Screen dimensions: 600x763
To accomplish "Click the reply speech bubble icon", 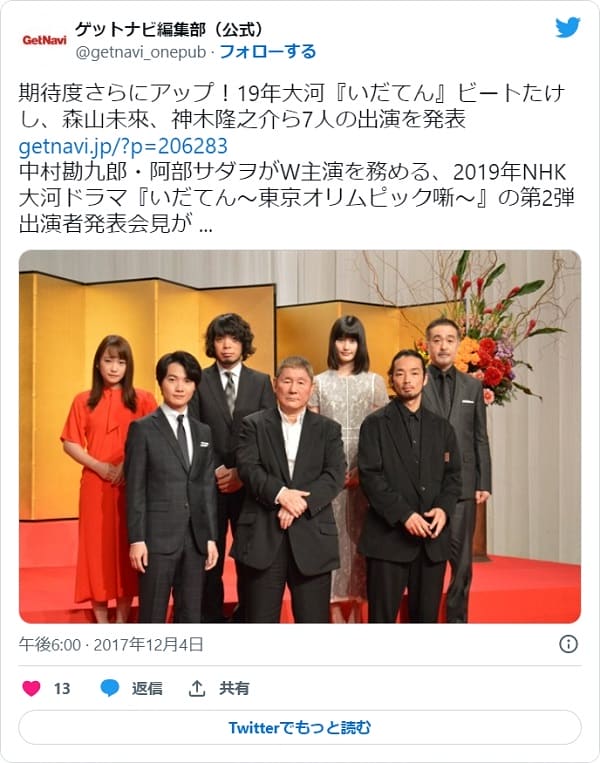I will (109, 688).
